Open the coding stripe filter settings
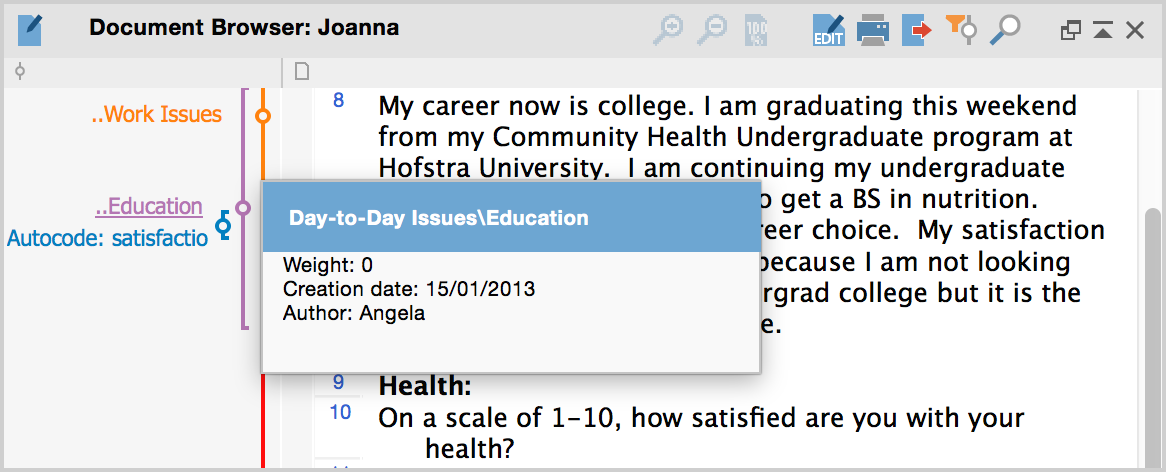The image size is (1166, 472). click(x=961, y=30)
